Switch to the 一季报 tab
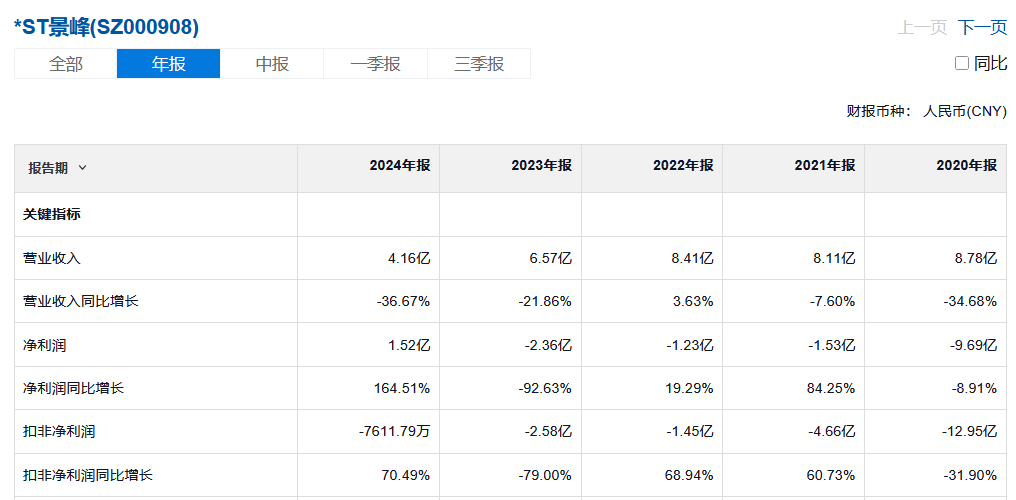This screenshot has height=500, width=1016. click(x=375, y=64)
